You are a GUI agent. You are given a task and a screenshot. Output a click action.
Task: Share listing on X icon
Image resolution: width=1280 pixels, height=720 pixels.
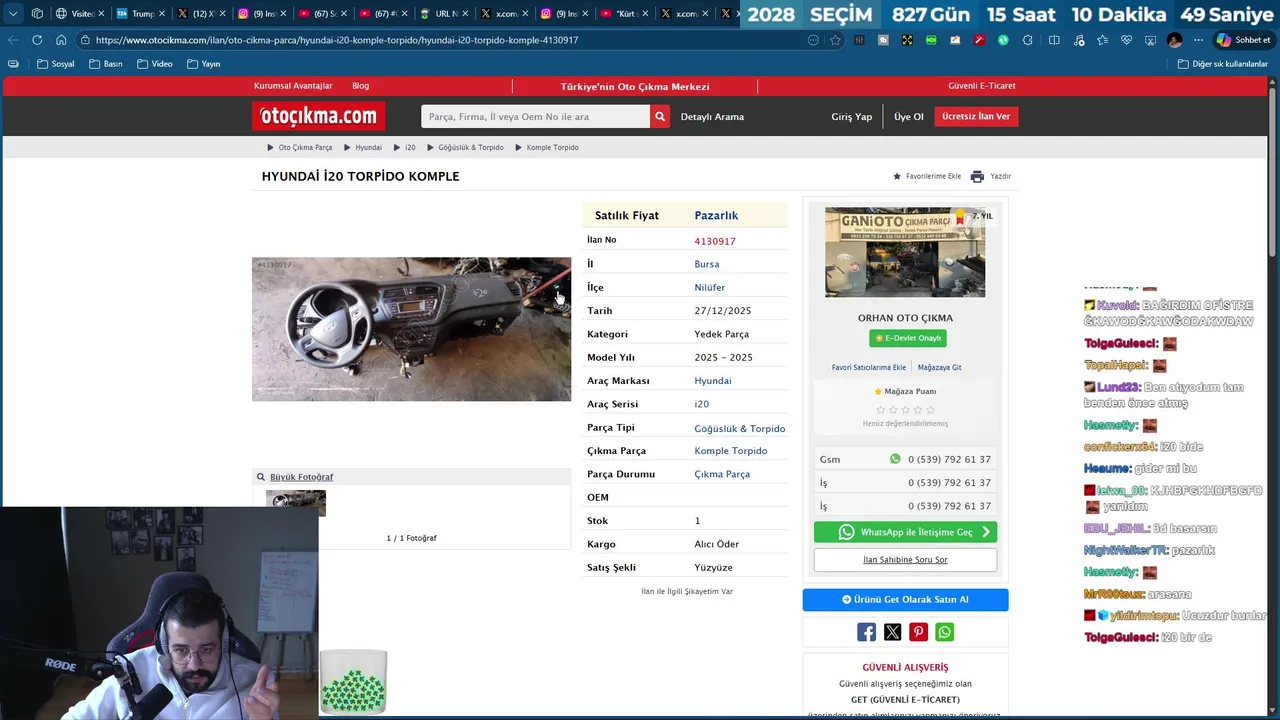coord(892,632)
